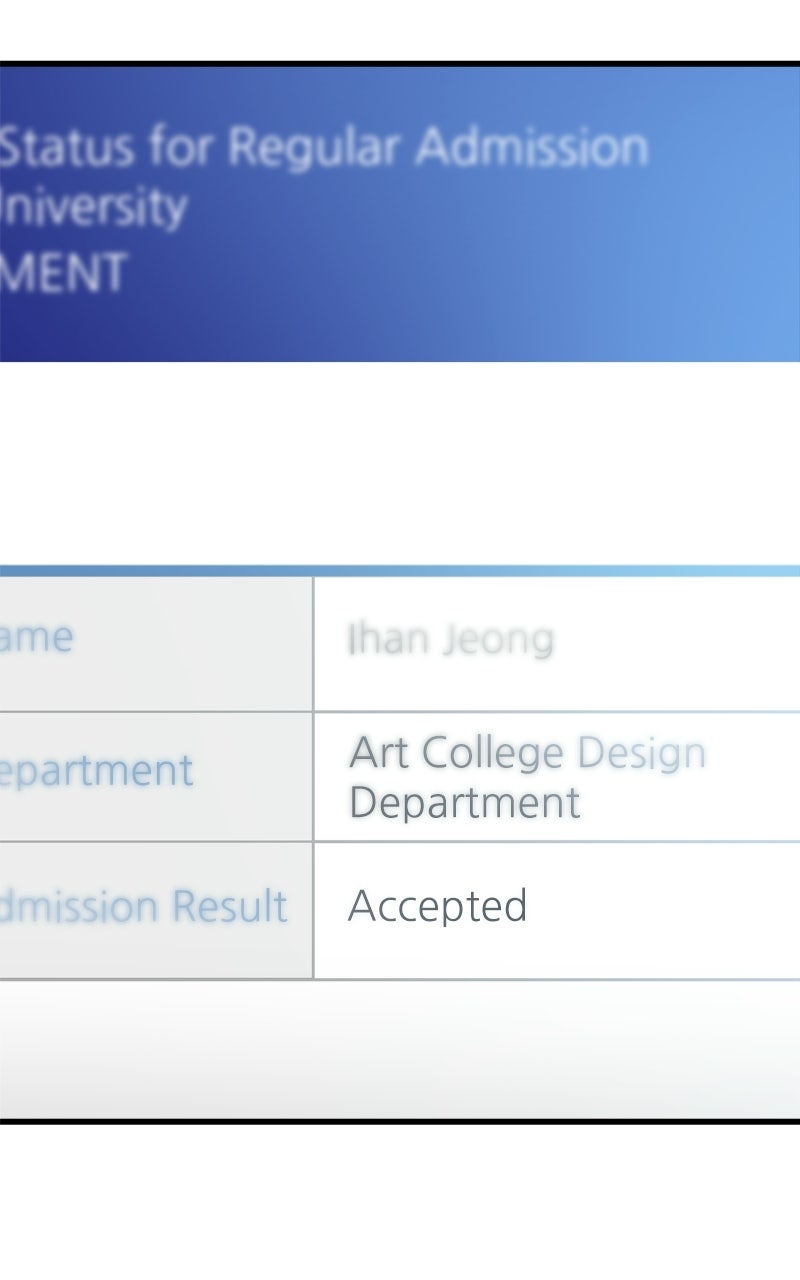The image size is (800, 1280).
Task: Click the faded 'Design' word
Action: click(x=642, y=754)
